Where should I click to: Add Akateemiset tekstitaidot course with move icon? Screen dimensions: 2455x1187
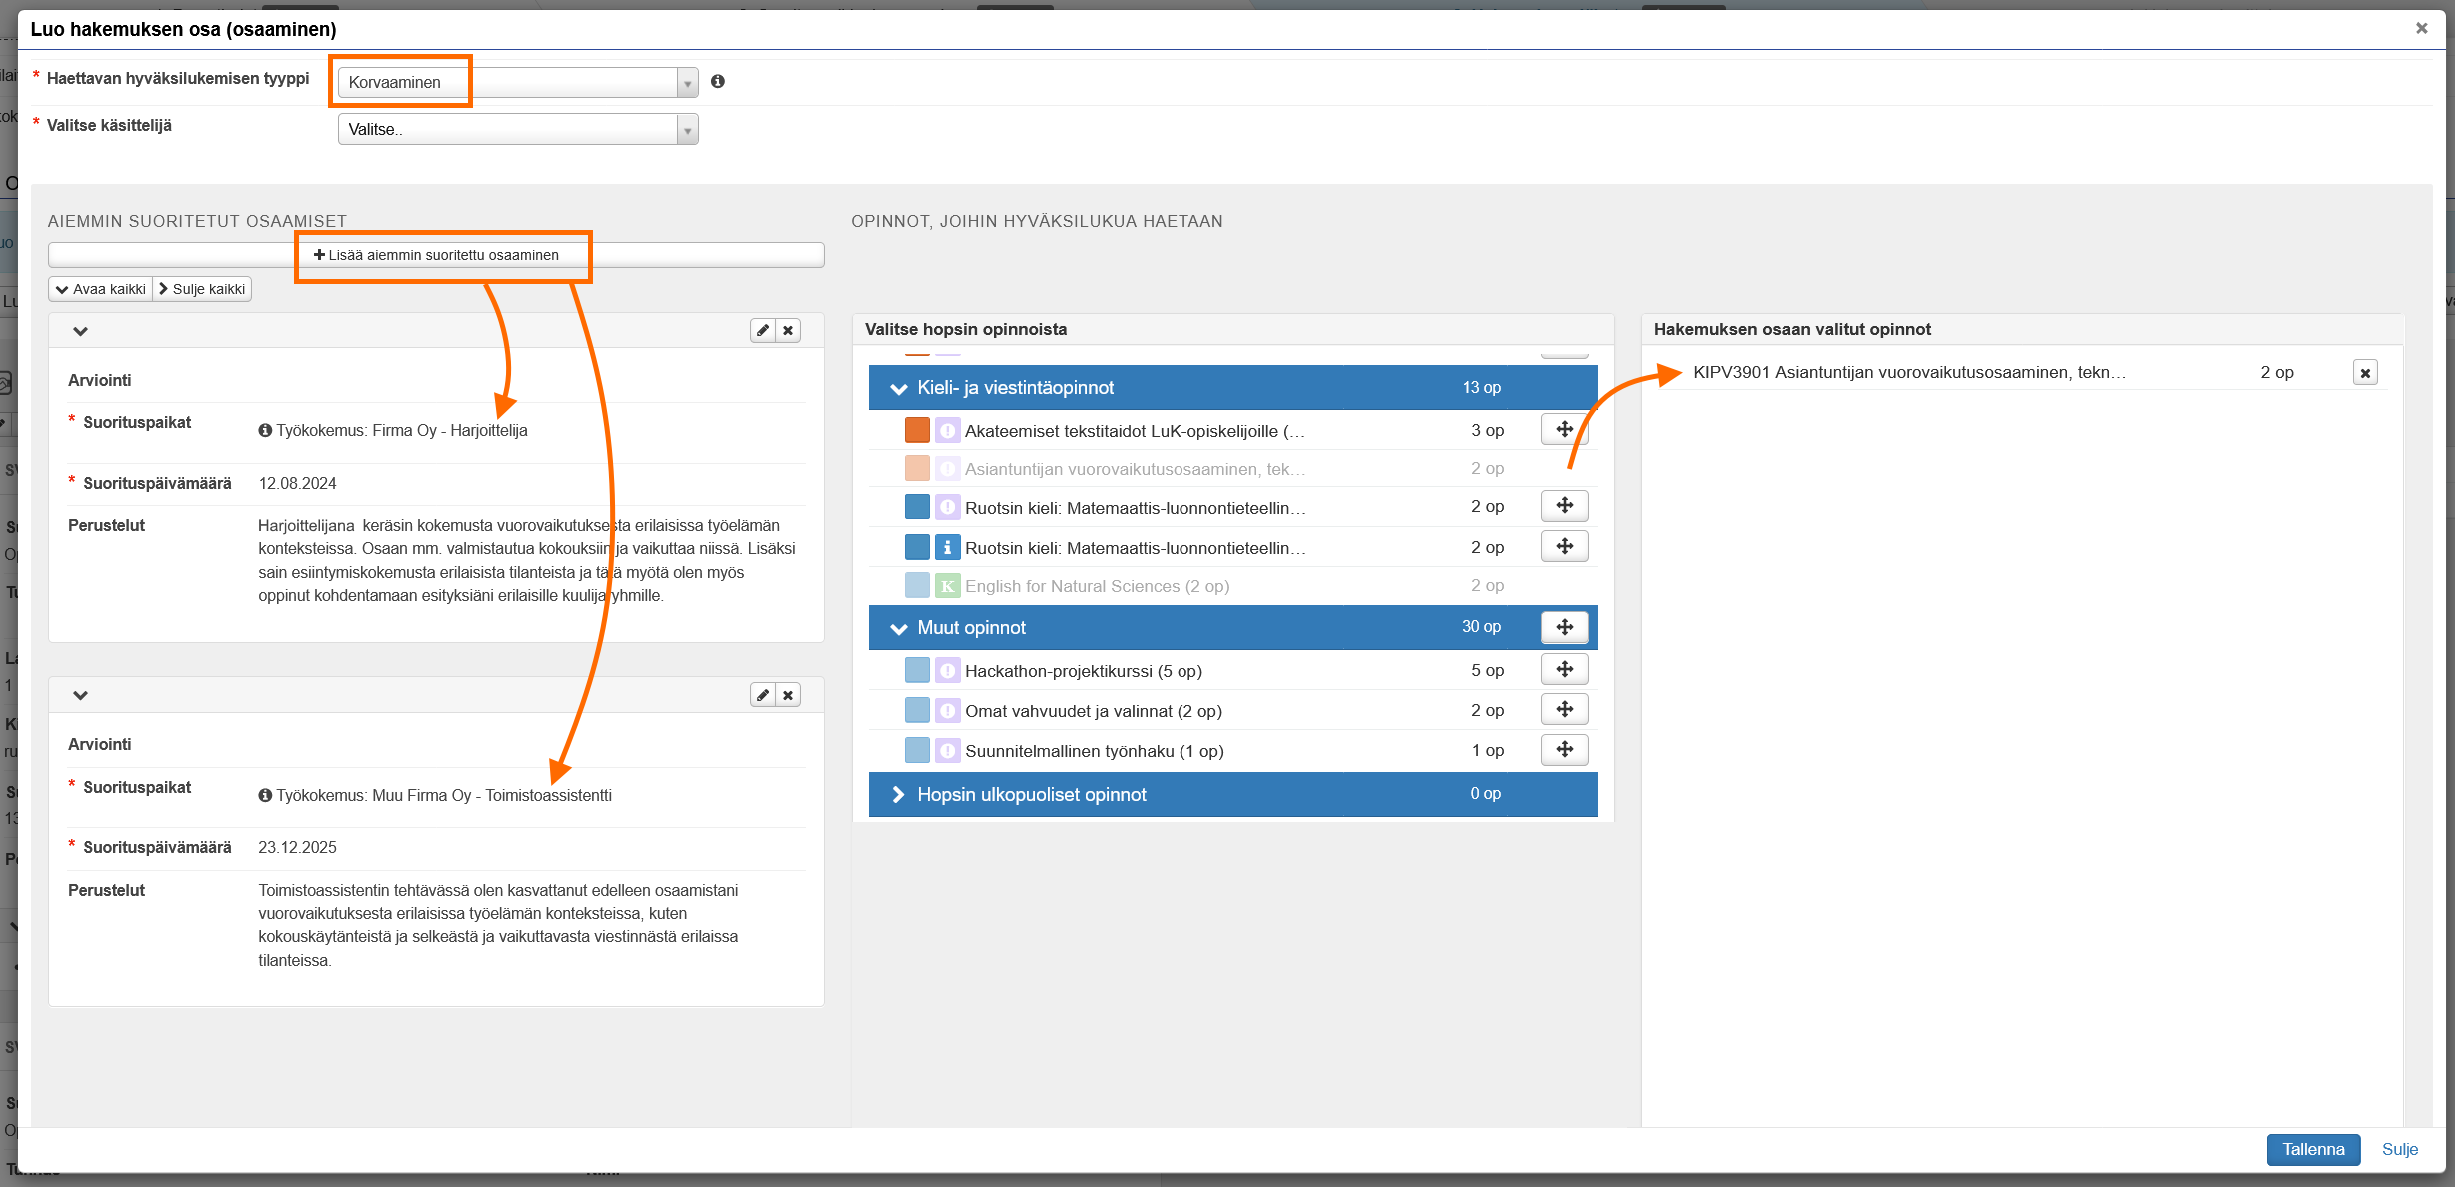[x=1564, y=430]
